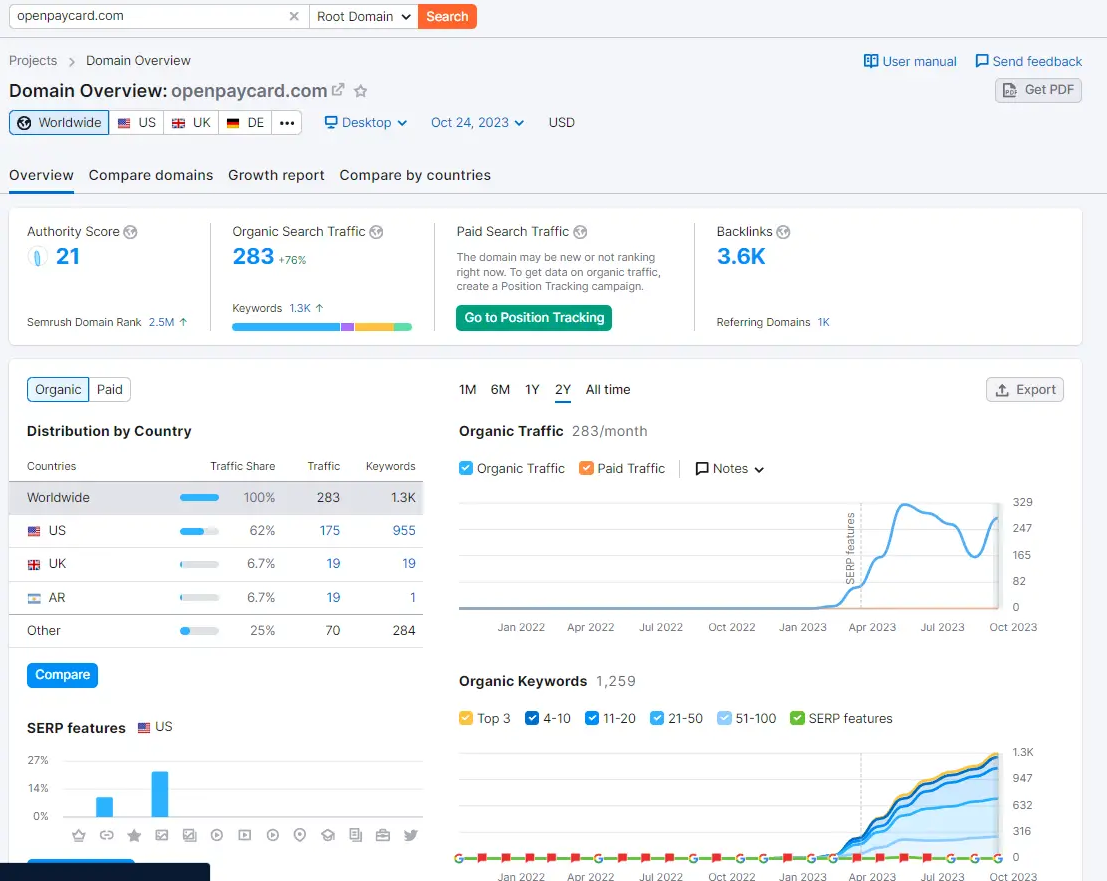
Task: Clear the domain search field with the X
Action: tap(294, 16)
